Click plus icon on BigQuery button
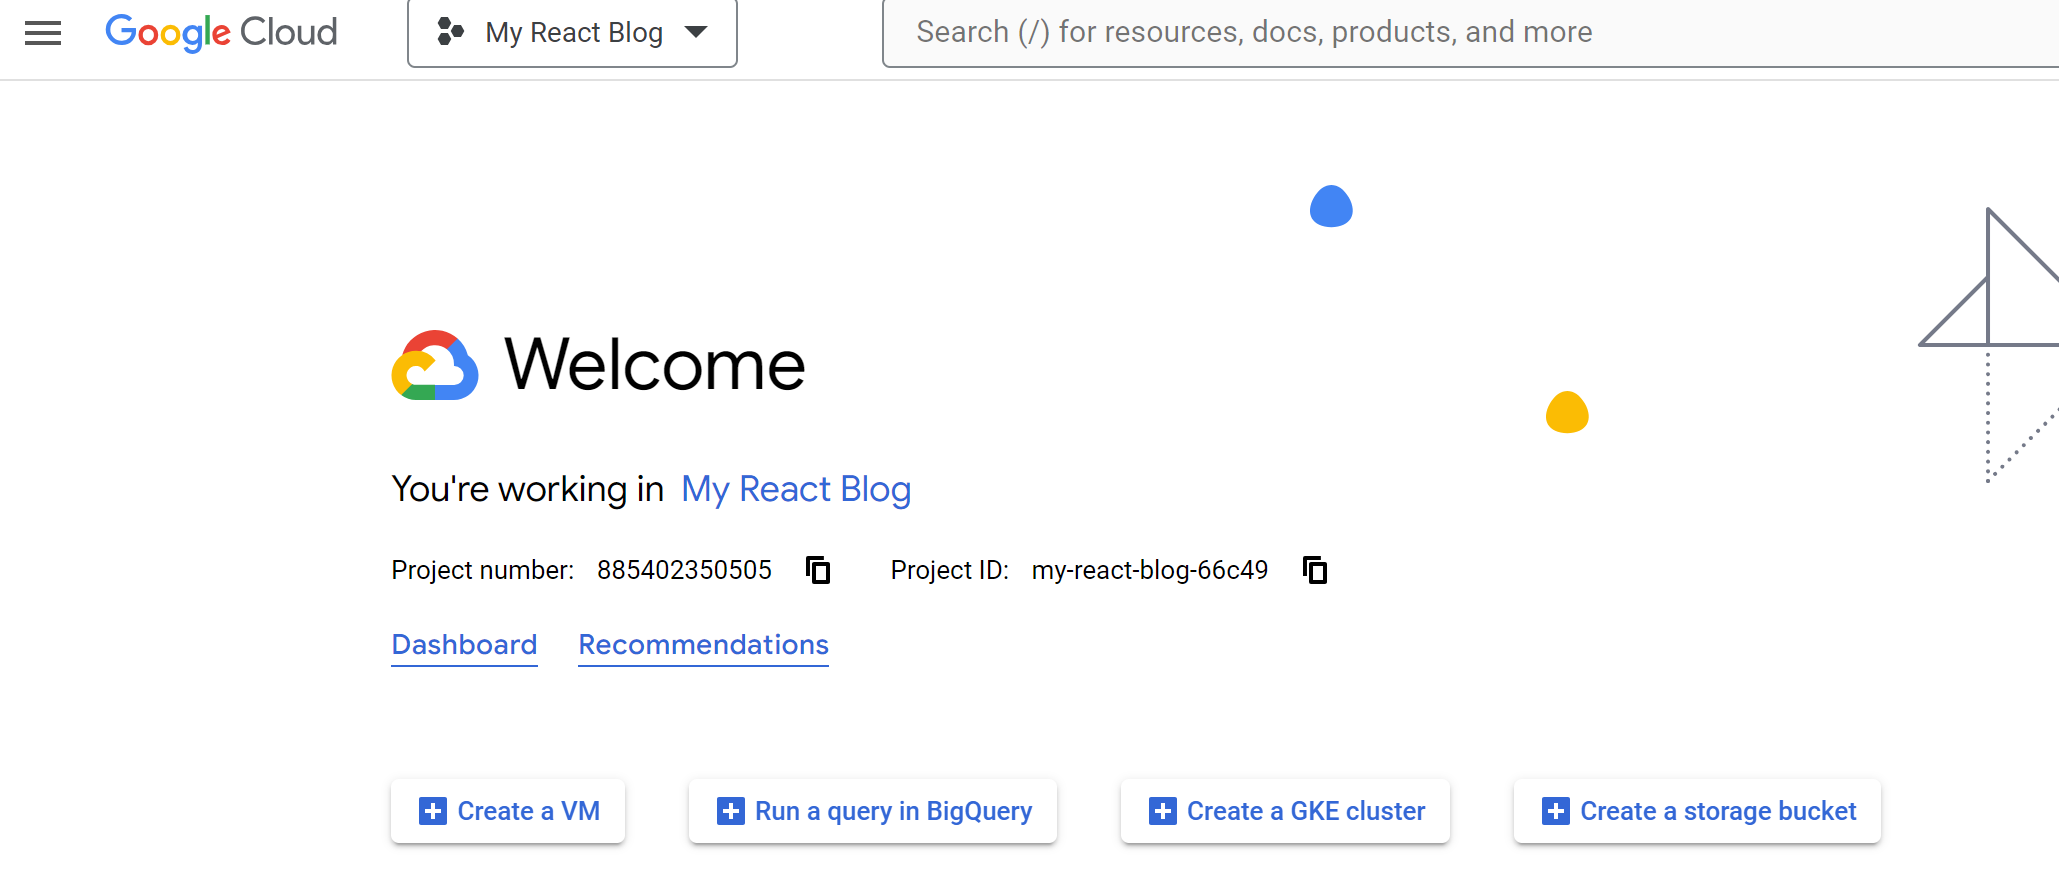This screenshot has width=2059, height=890. (x=731, y=811)
